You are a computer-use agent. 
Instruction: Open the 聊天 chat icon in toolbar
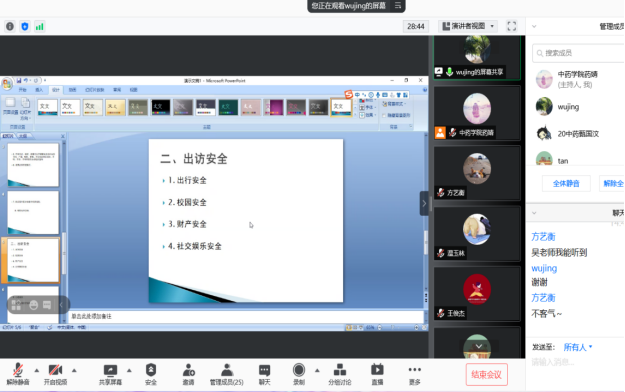[264, 370]
